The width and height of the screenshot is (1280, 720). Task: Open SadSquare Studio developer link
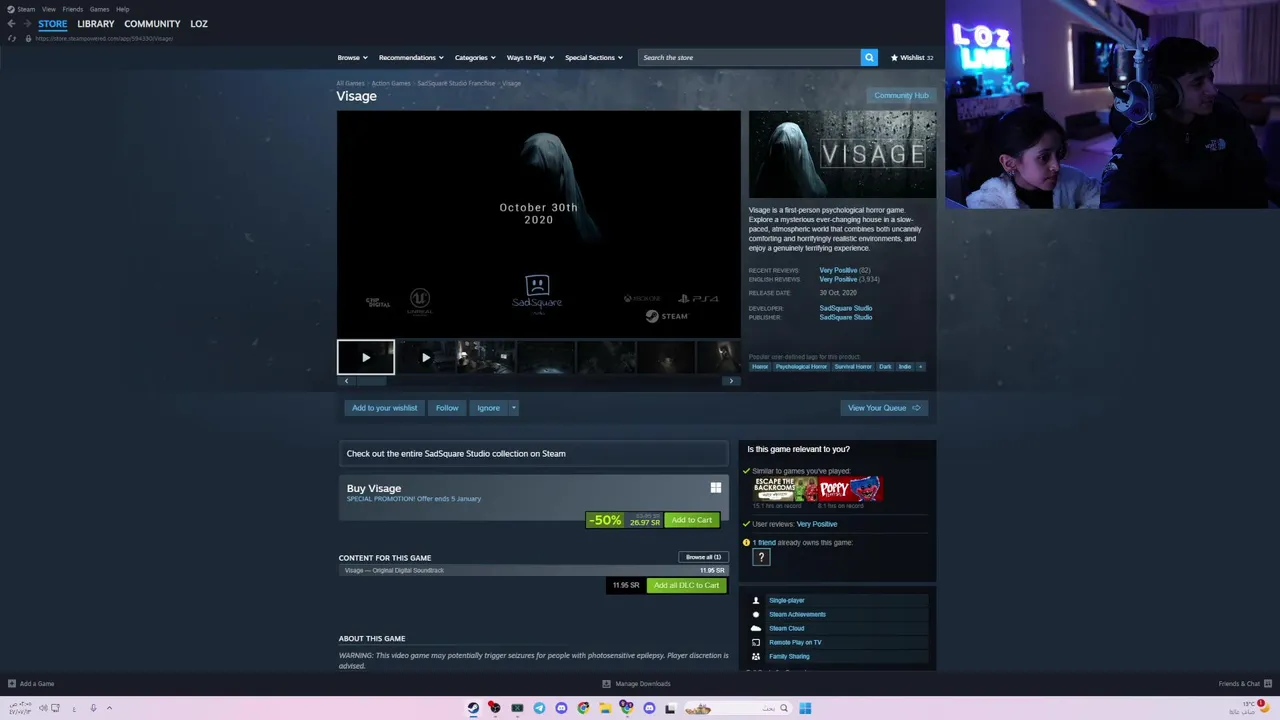coord(846,308)
